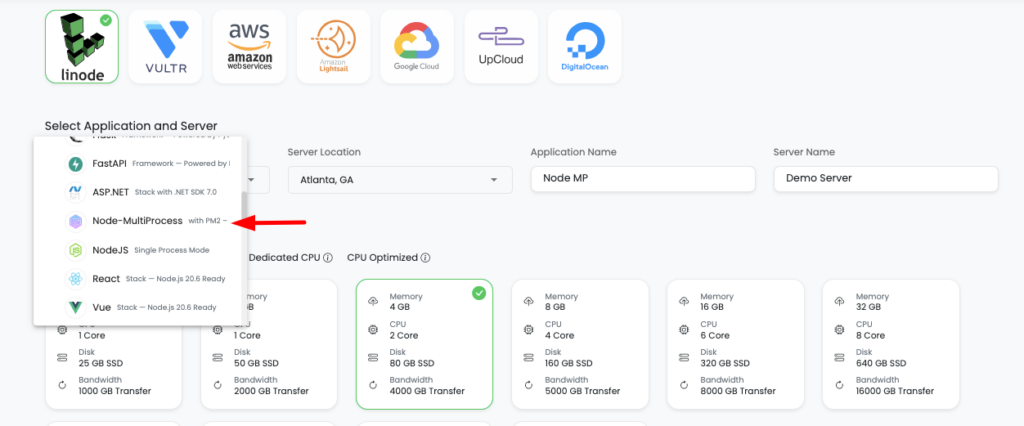Click bandwidth icon on 4000 GB plan

click(x=374, y=385)
